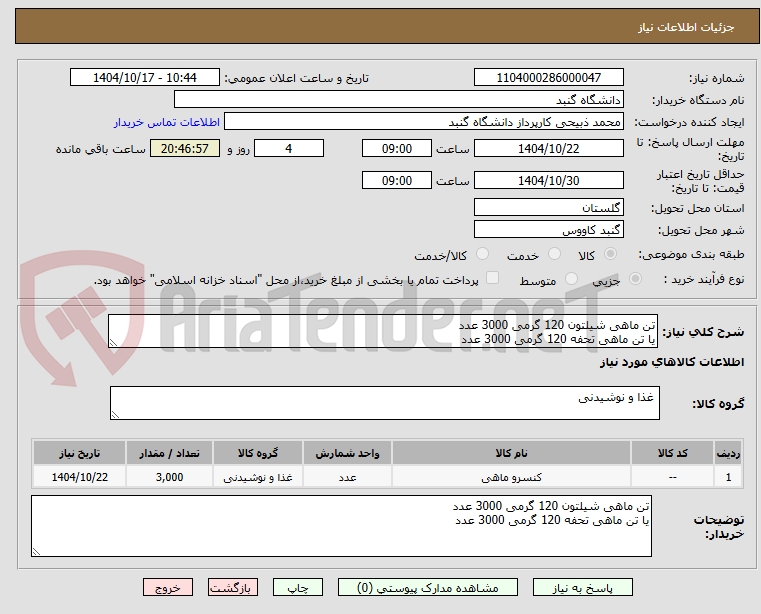Click resize handle of گروه کالا box

click(116, 415)
